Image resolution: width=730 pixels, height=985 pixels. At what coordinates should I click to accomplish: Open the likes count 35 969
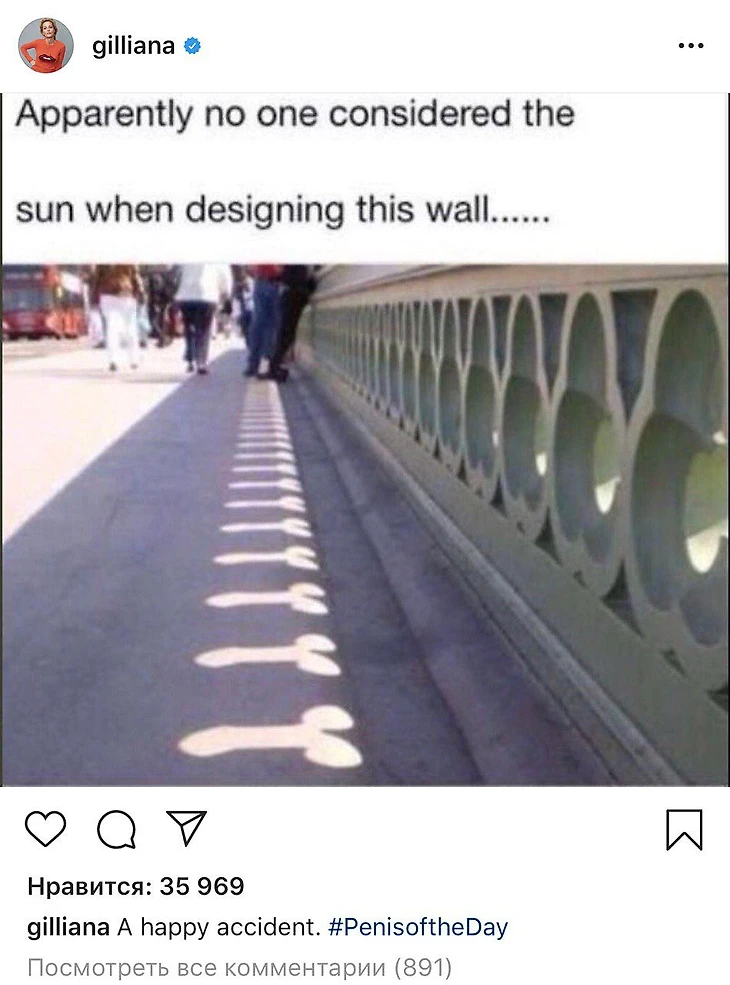pos(136,886)
